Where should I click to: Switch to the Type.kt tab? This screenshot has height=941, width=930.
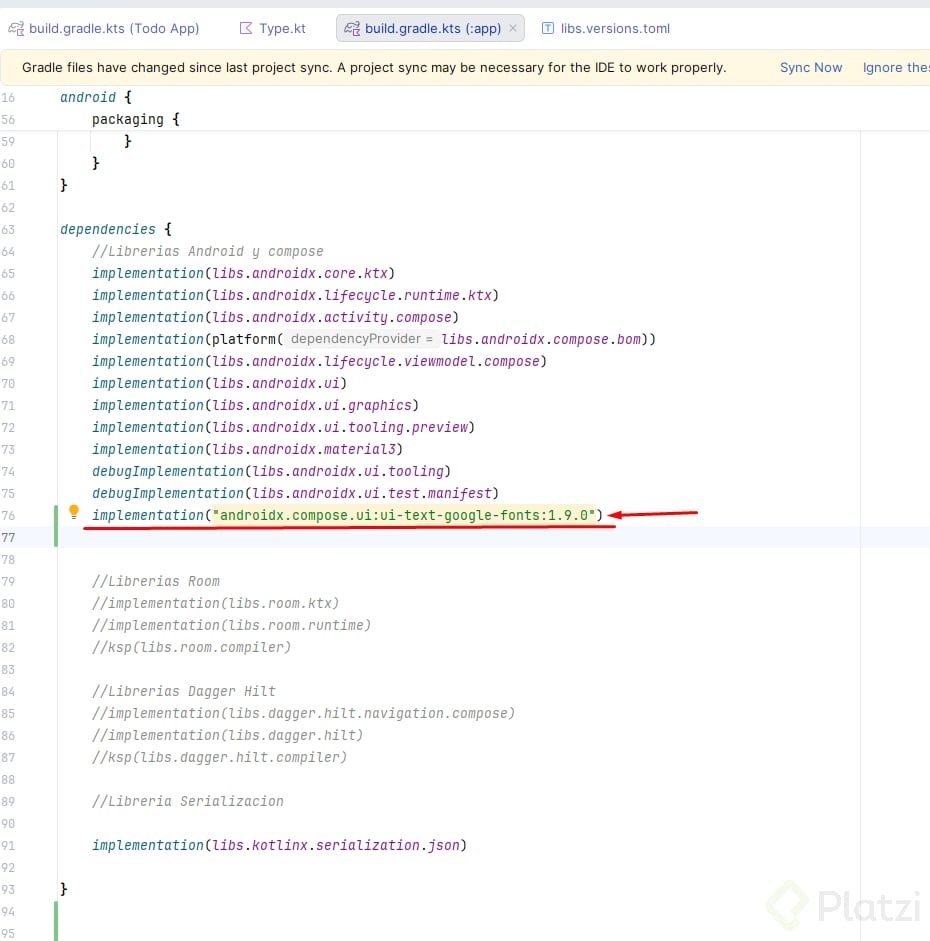tap(273, 28)
